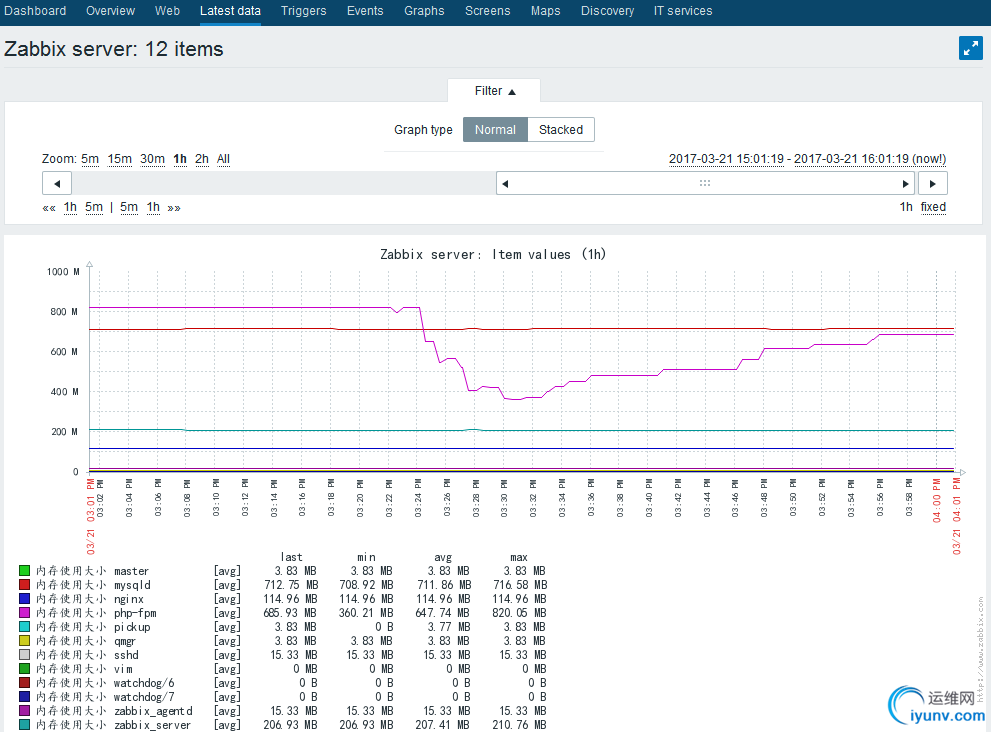Click the 1000 M y-axis label
Viewport: 991px width, 732px height.
63,271
